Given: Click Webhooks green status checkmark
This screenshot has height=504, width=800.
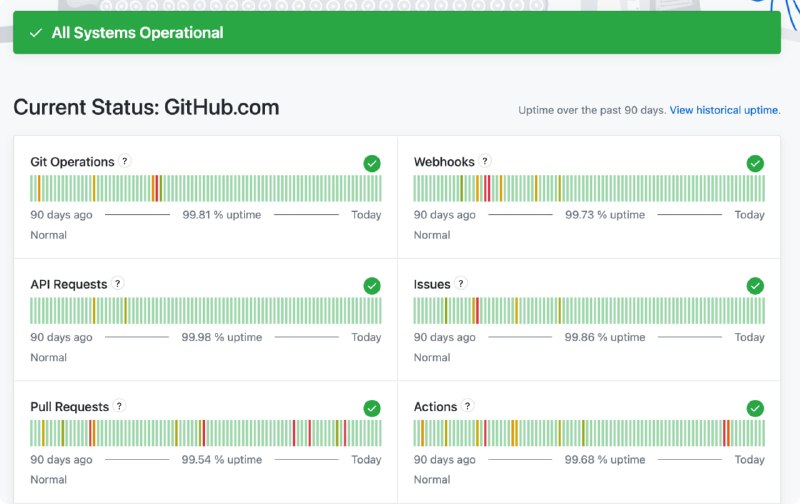Looking at the screenshot, I should click(x=755, y=163).
